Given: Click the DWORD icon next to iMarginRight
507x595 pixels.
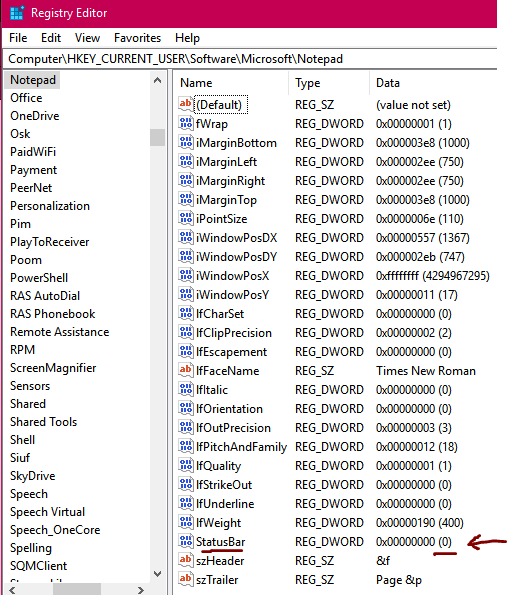Looking at the screenshot, I should (x=185, y=180).
